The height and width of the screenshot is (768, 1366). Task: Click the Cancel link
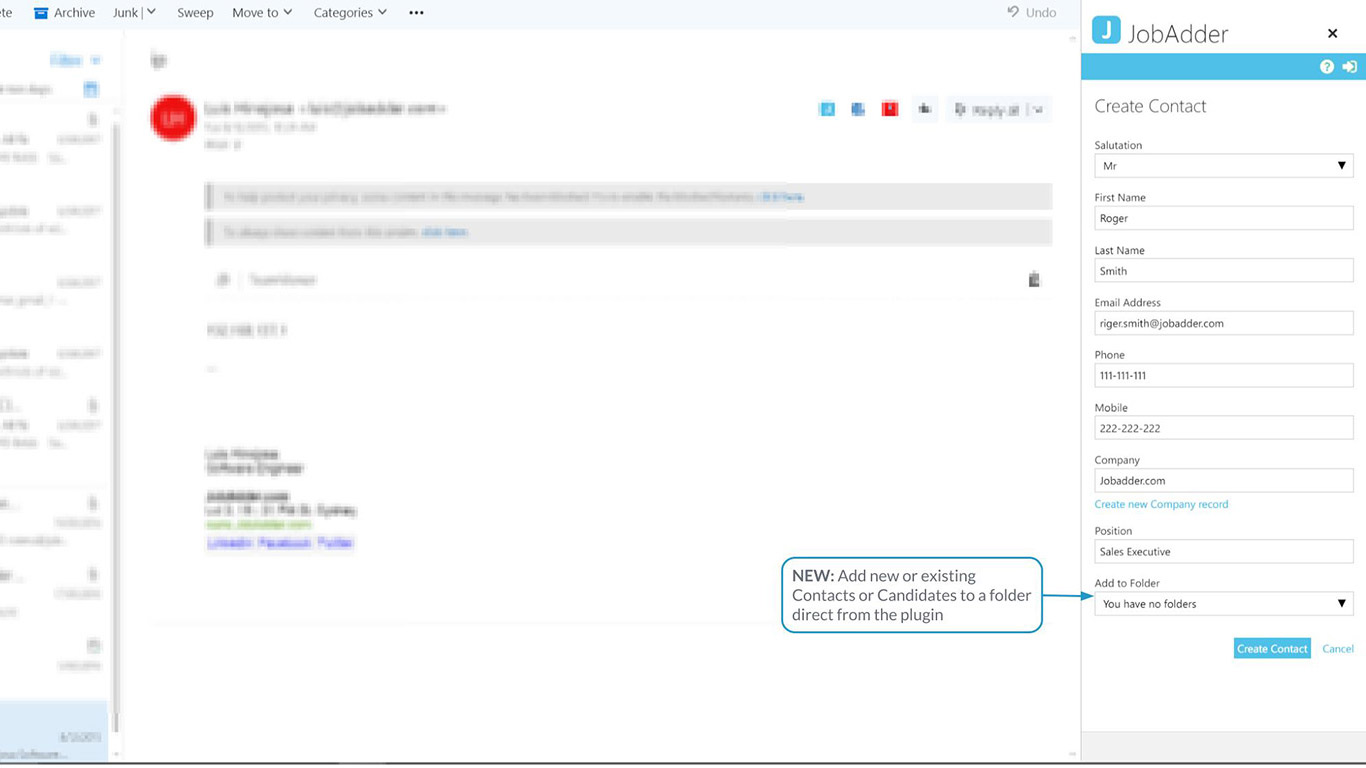click(x=1338, y=649)
